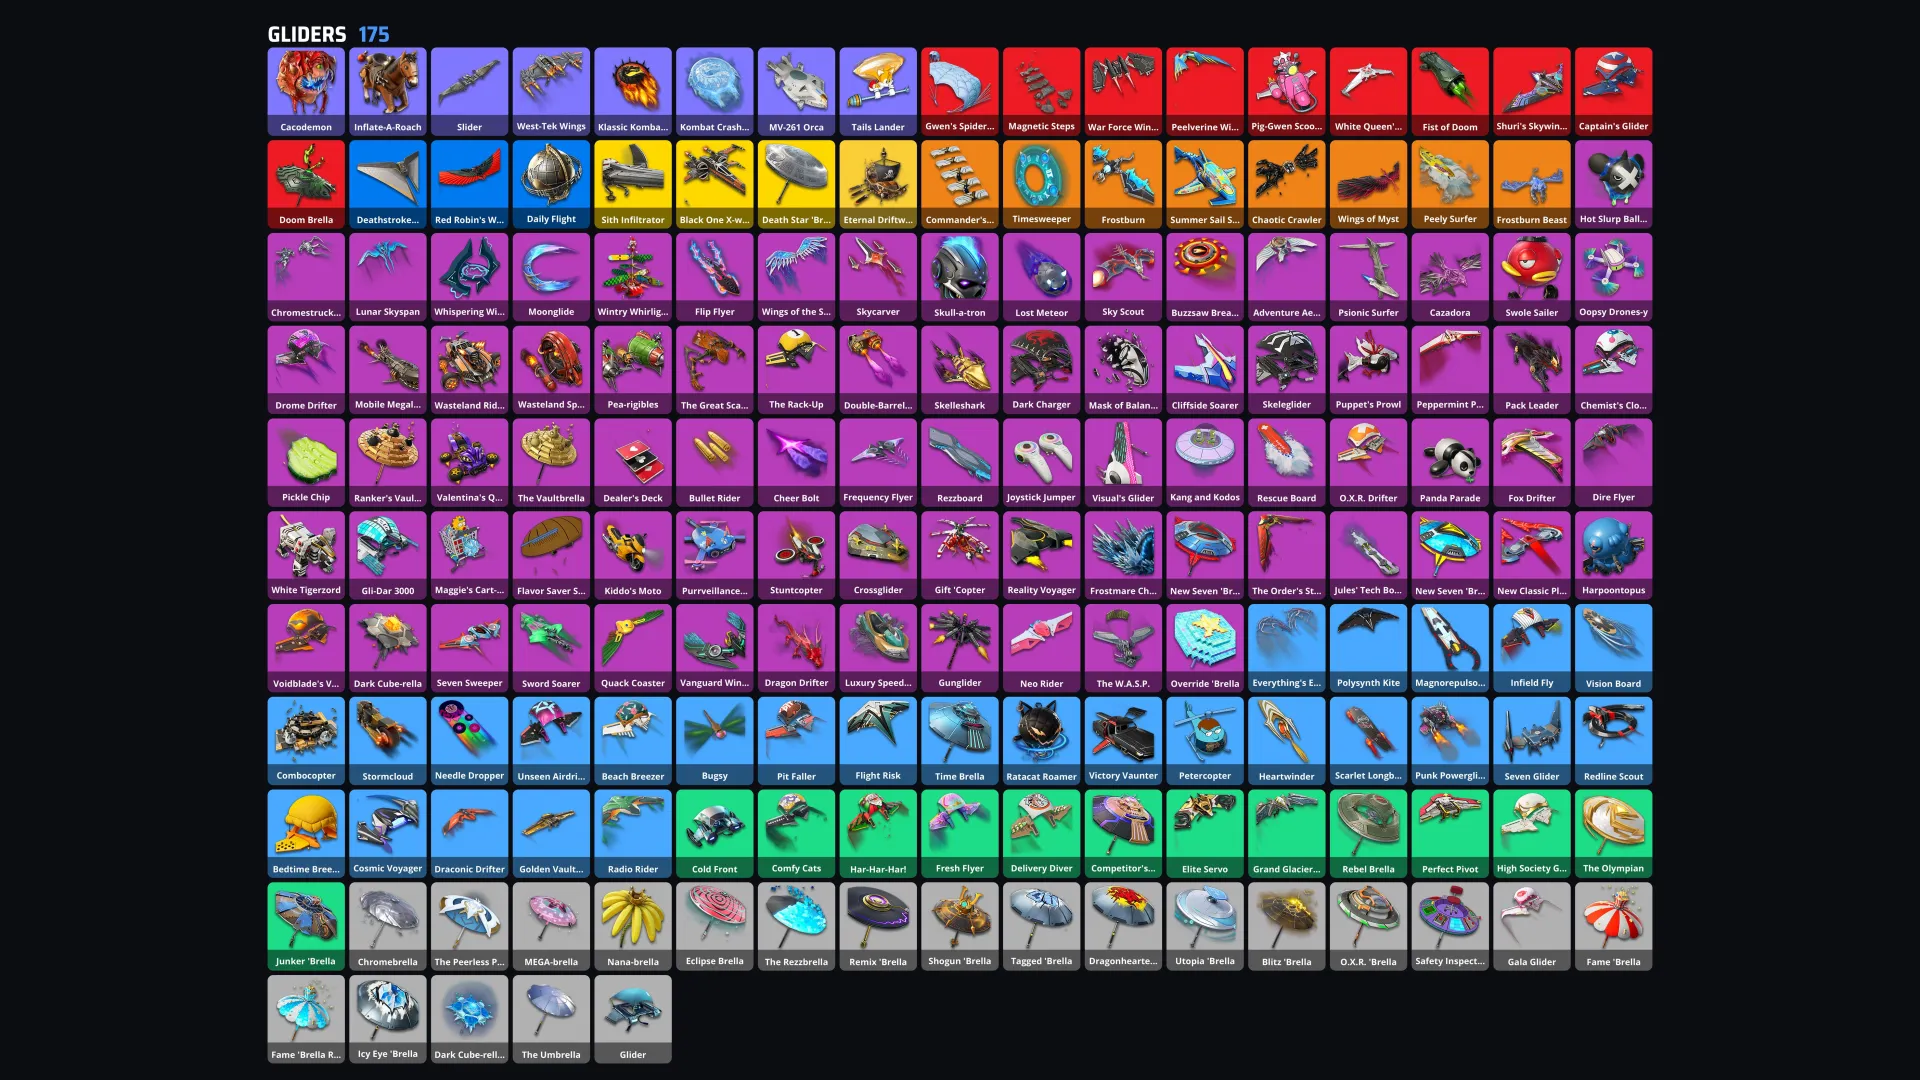
Task: Choose the Timesweeper glider
Action: pos(1041,184)
